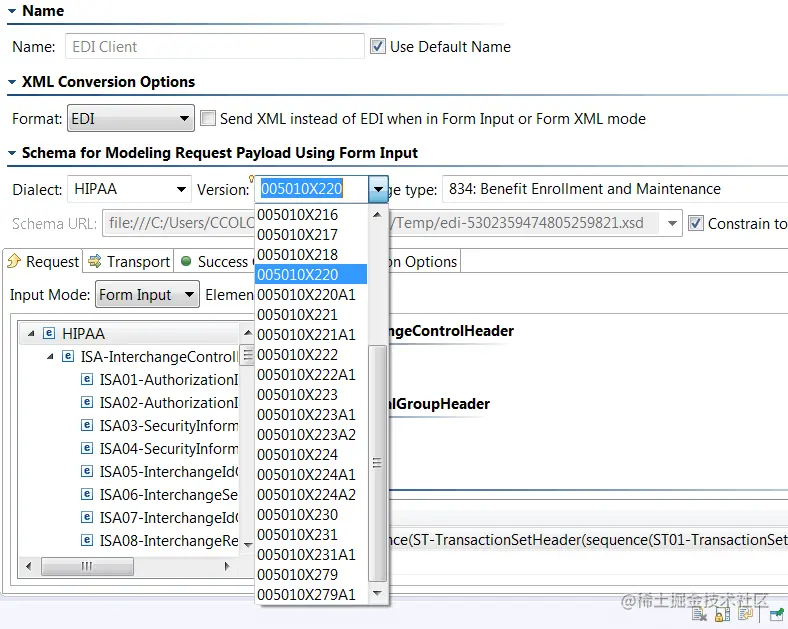
Task: Collapse the ISA-InterchangeControl tree node arrow
Action: (50, 357)
